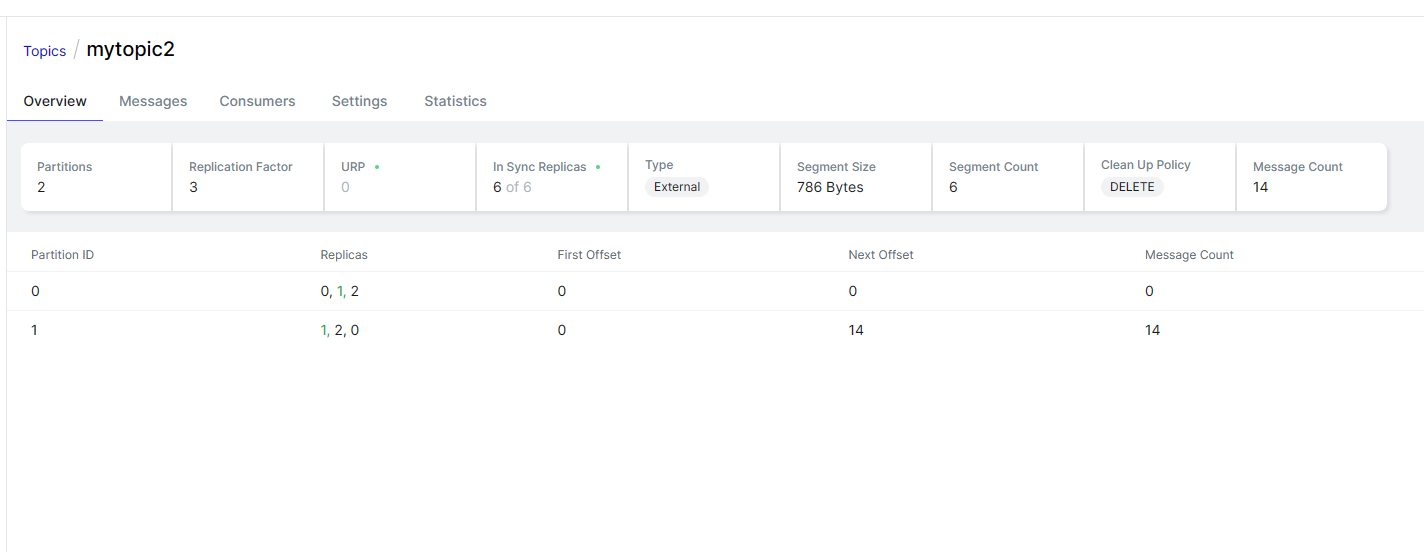Click the Partition ID cell of partition 1
1424x552 pixels.
point(34,330)
